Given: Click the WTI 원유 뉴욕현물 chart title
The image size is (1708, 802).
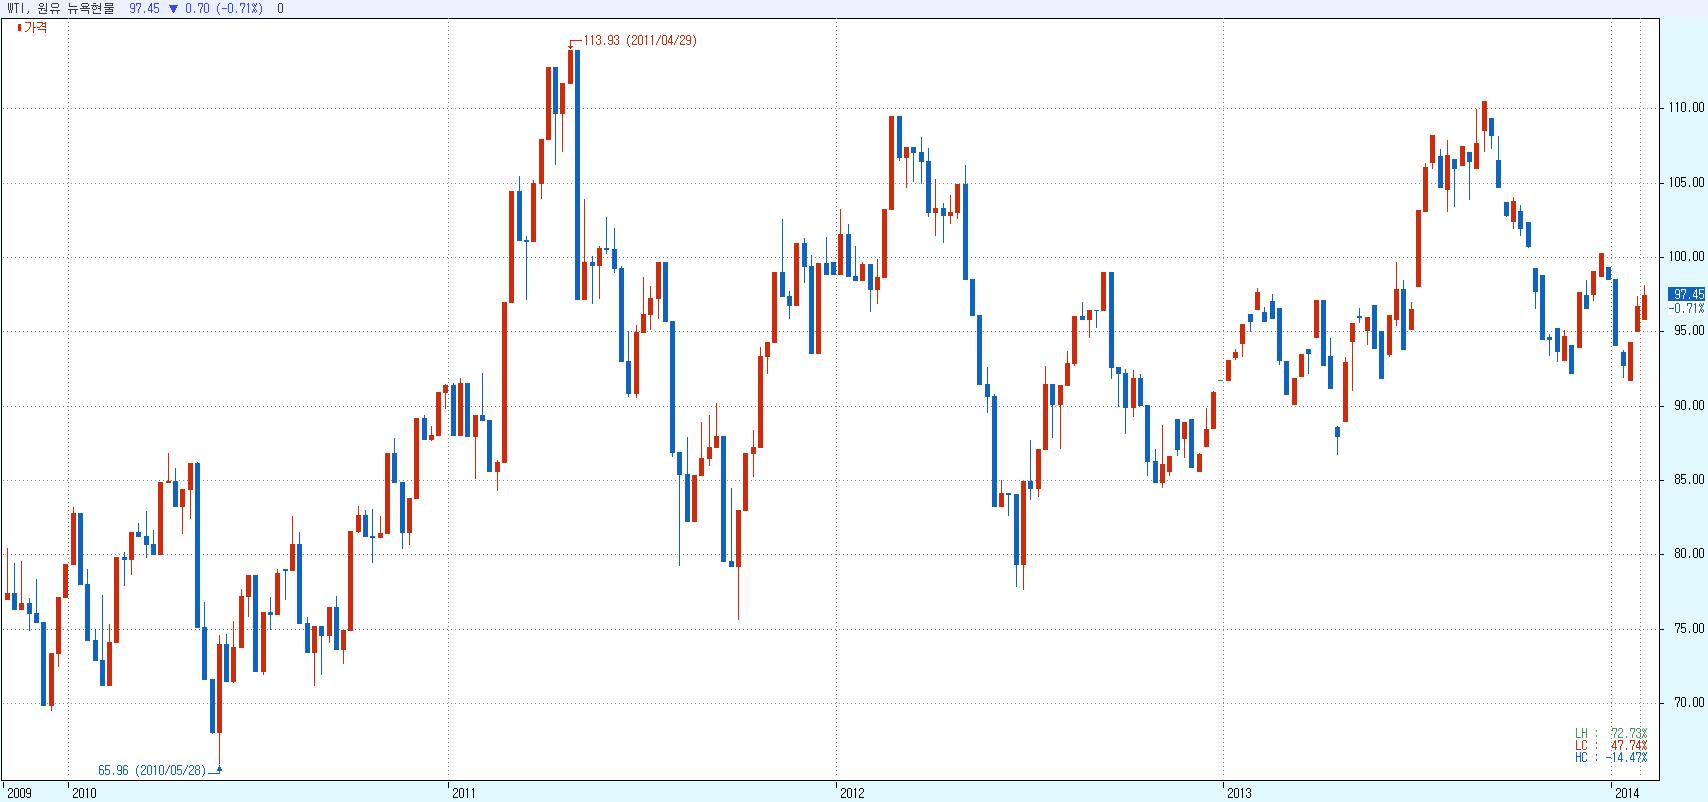Looking at the screenshot, I should (x=60, y=8).
